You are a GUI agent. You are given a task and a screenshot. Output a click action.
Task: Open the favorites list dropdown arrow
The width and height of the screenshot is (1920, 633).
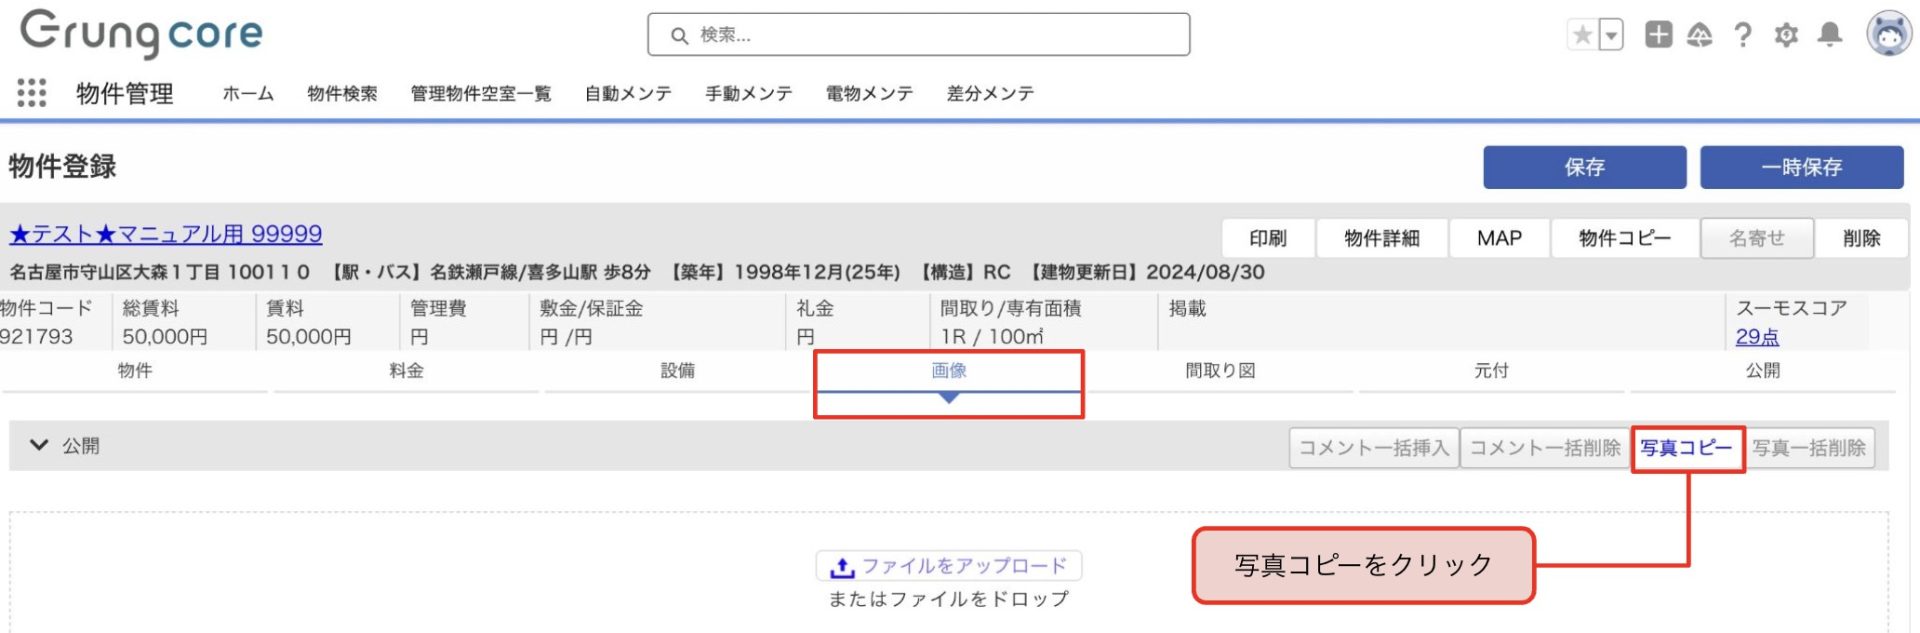1611,35
